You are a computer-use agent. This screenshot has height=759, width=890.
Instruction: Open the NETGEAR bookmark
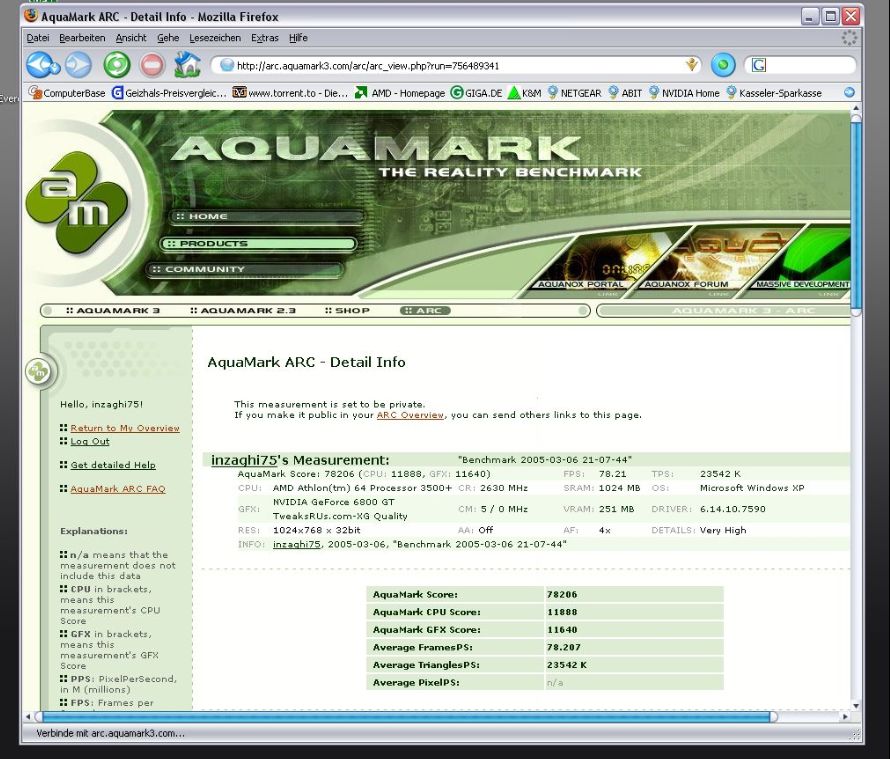[x=574, y=93]
